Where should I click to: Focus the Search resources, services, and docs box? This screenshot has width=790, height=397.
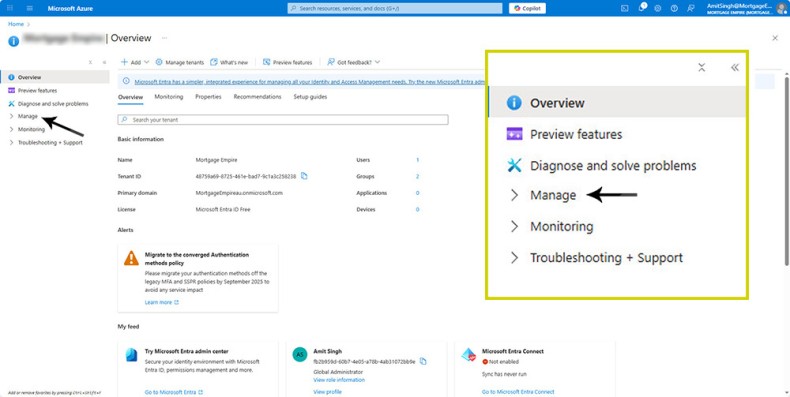pos(394,8)
